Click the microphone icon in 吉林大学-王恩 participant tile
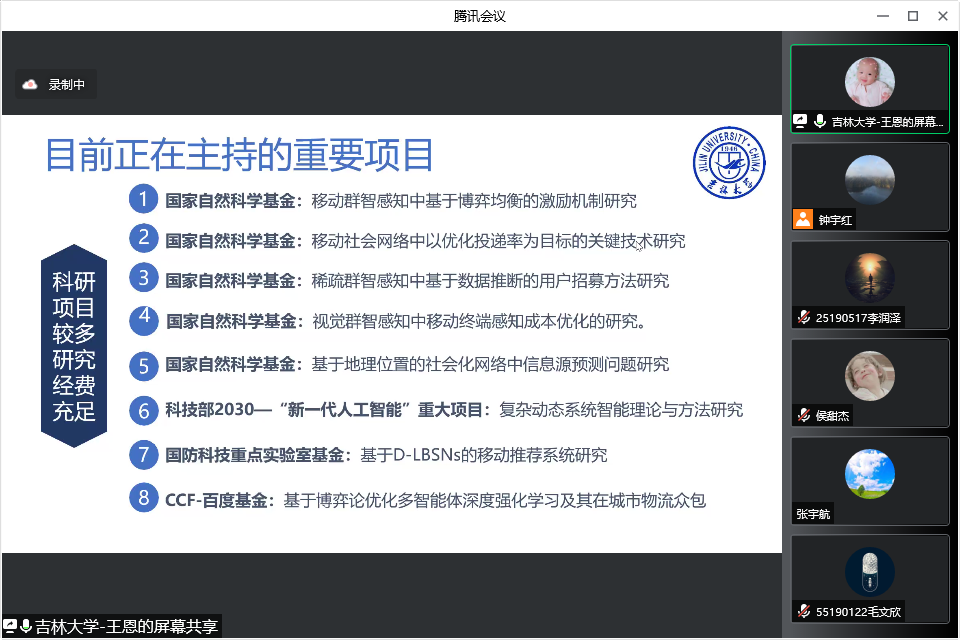The width and height of the screenshot is (960, 640). pyautogui.click(x=819, y=121)
